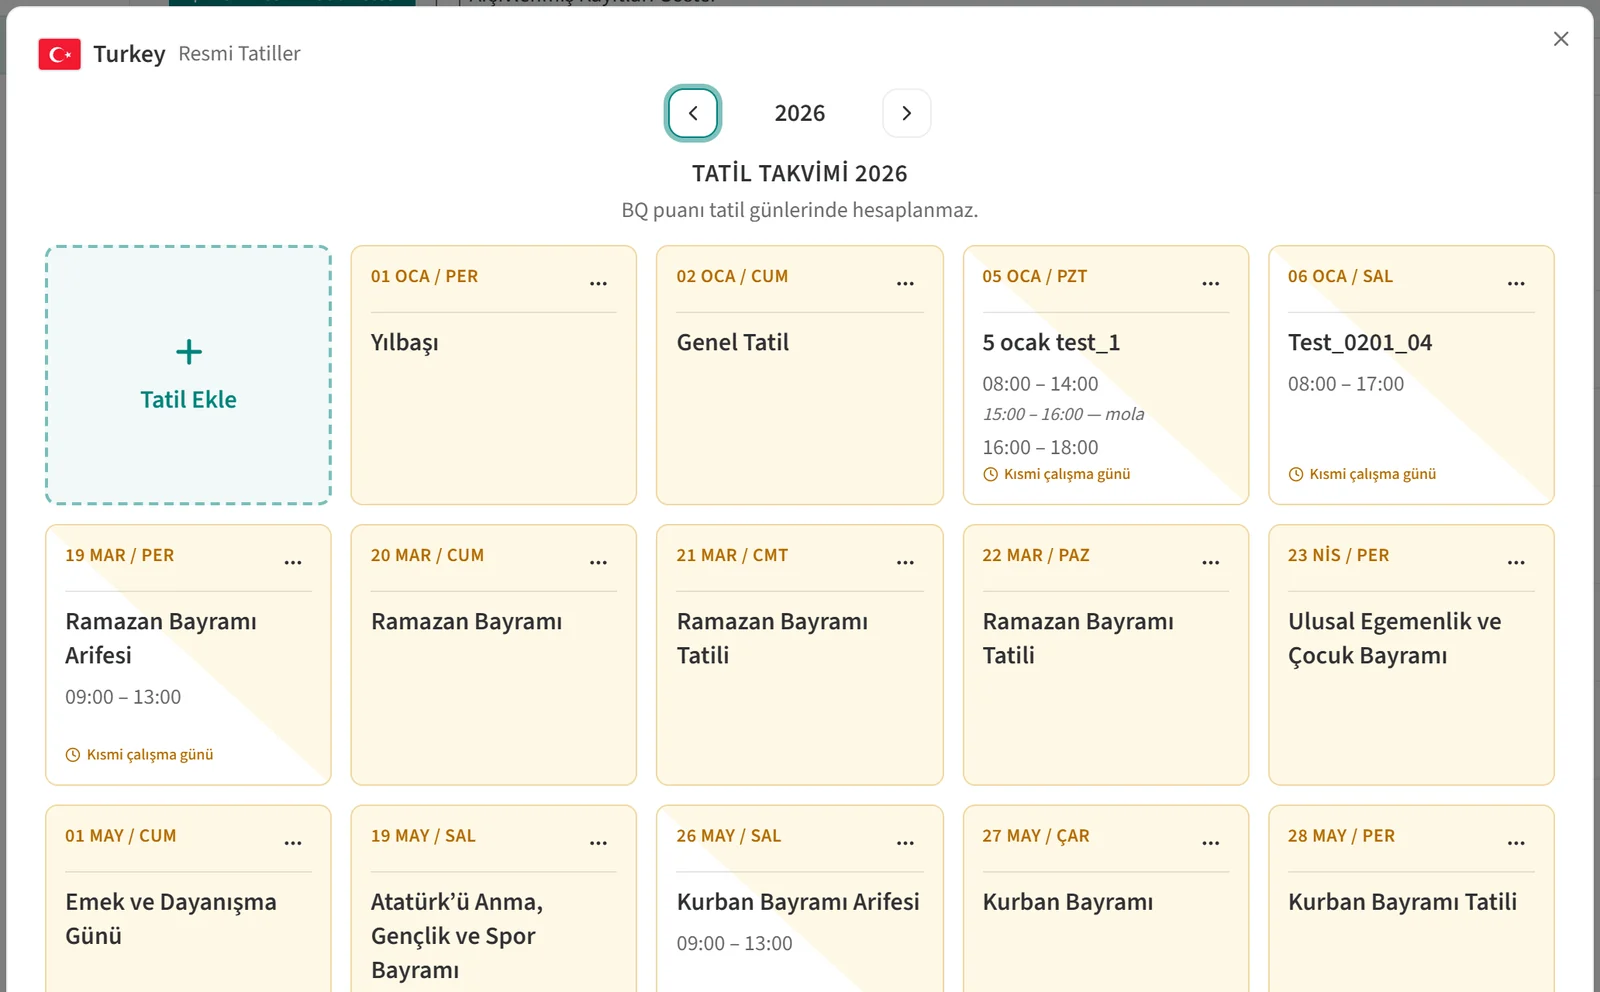This screenshot has height=992, width=1600.
Task: Select the Test_0201_04 holiday title
Action: pos(1360,342)
